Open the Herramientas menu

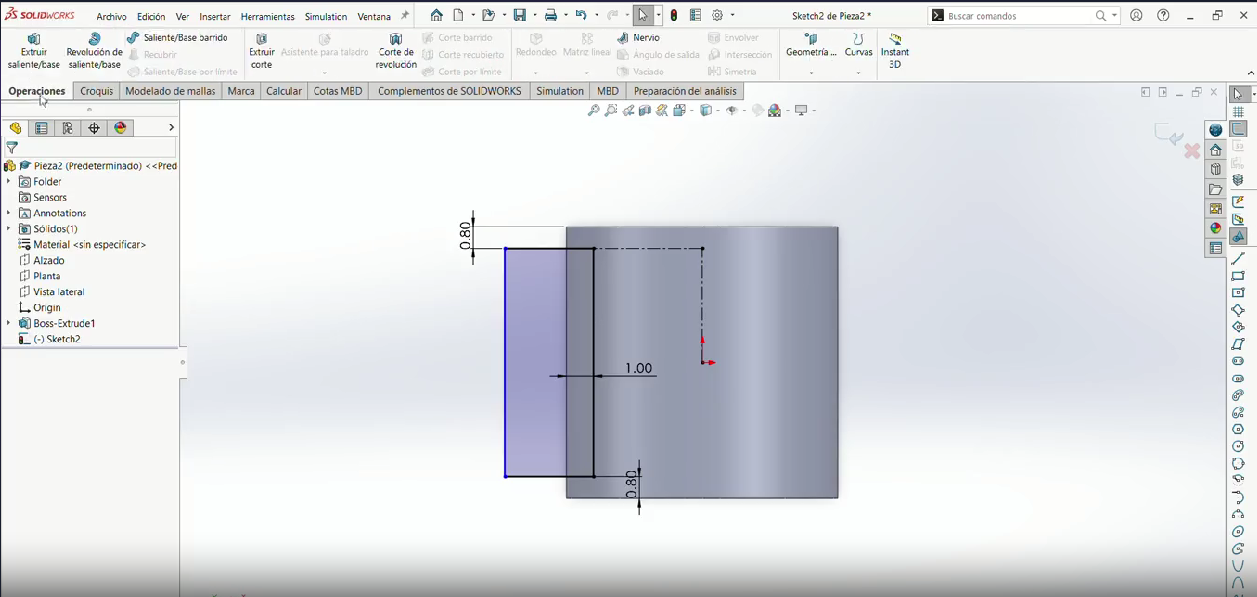[x=267, y=17]
